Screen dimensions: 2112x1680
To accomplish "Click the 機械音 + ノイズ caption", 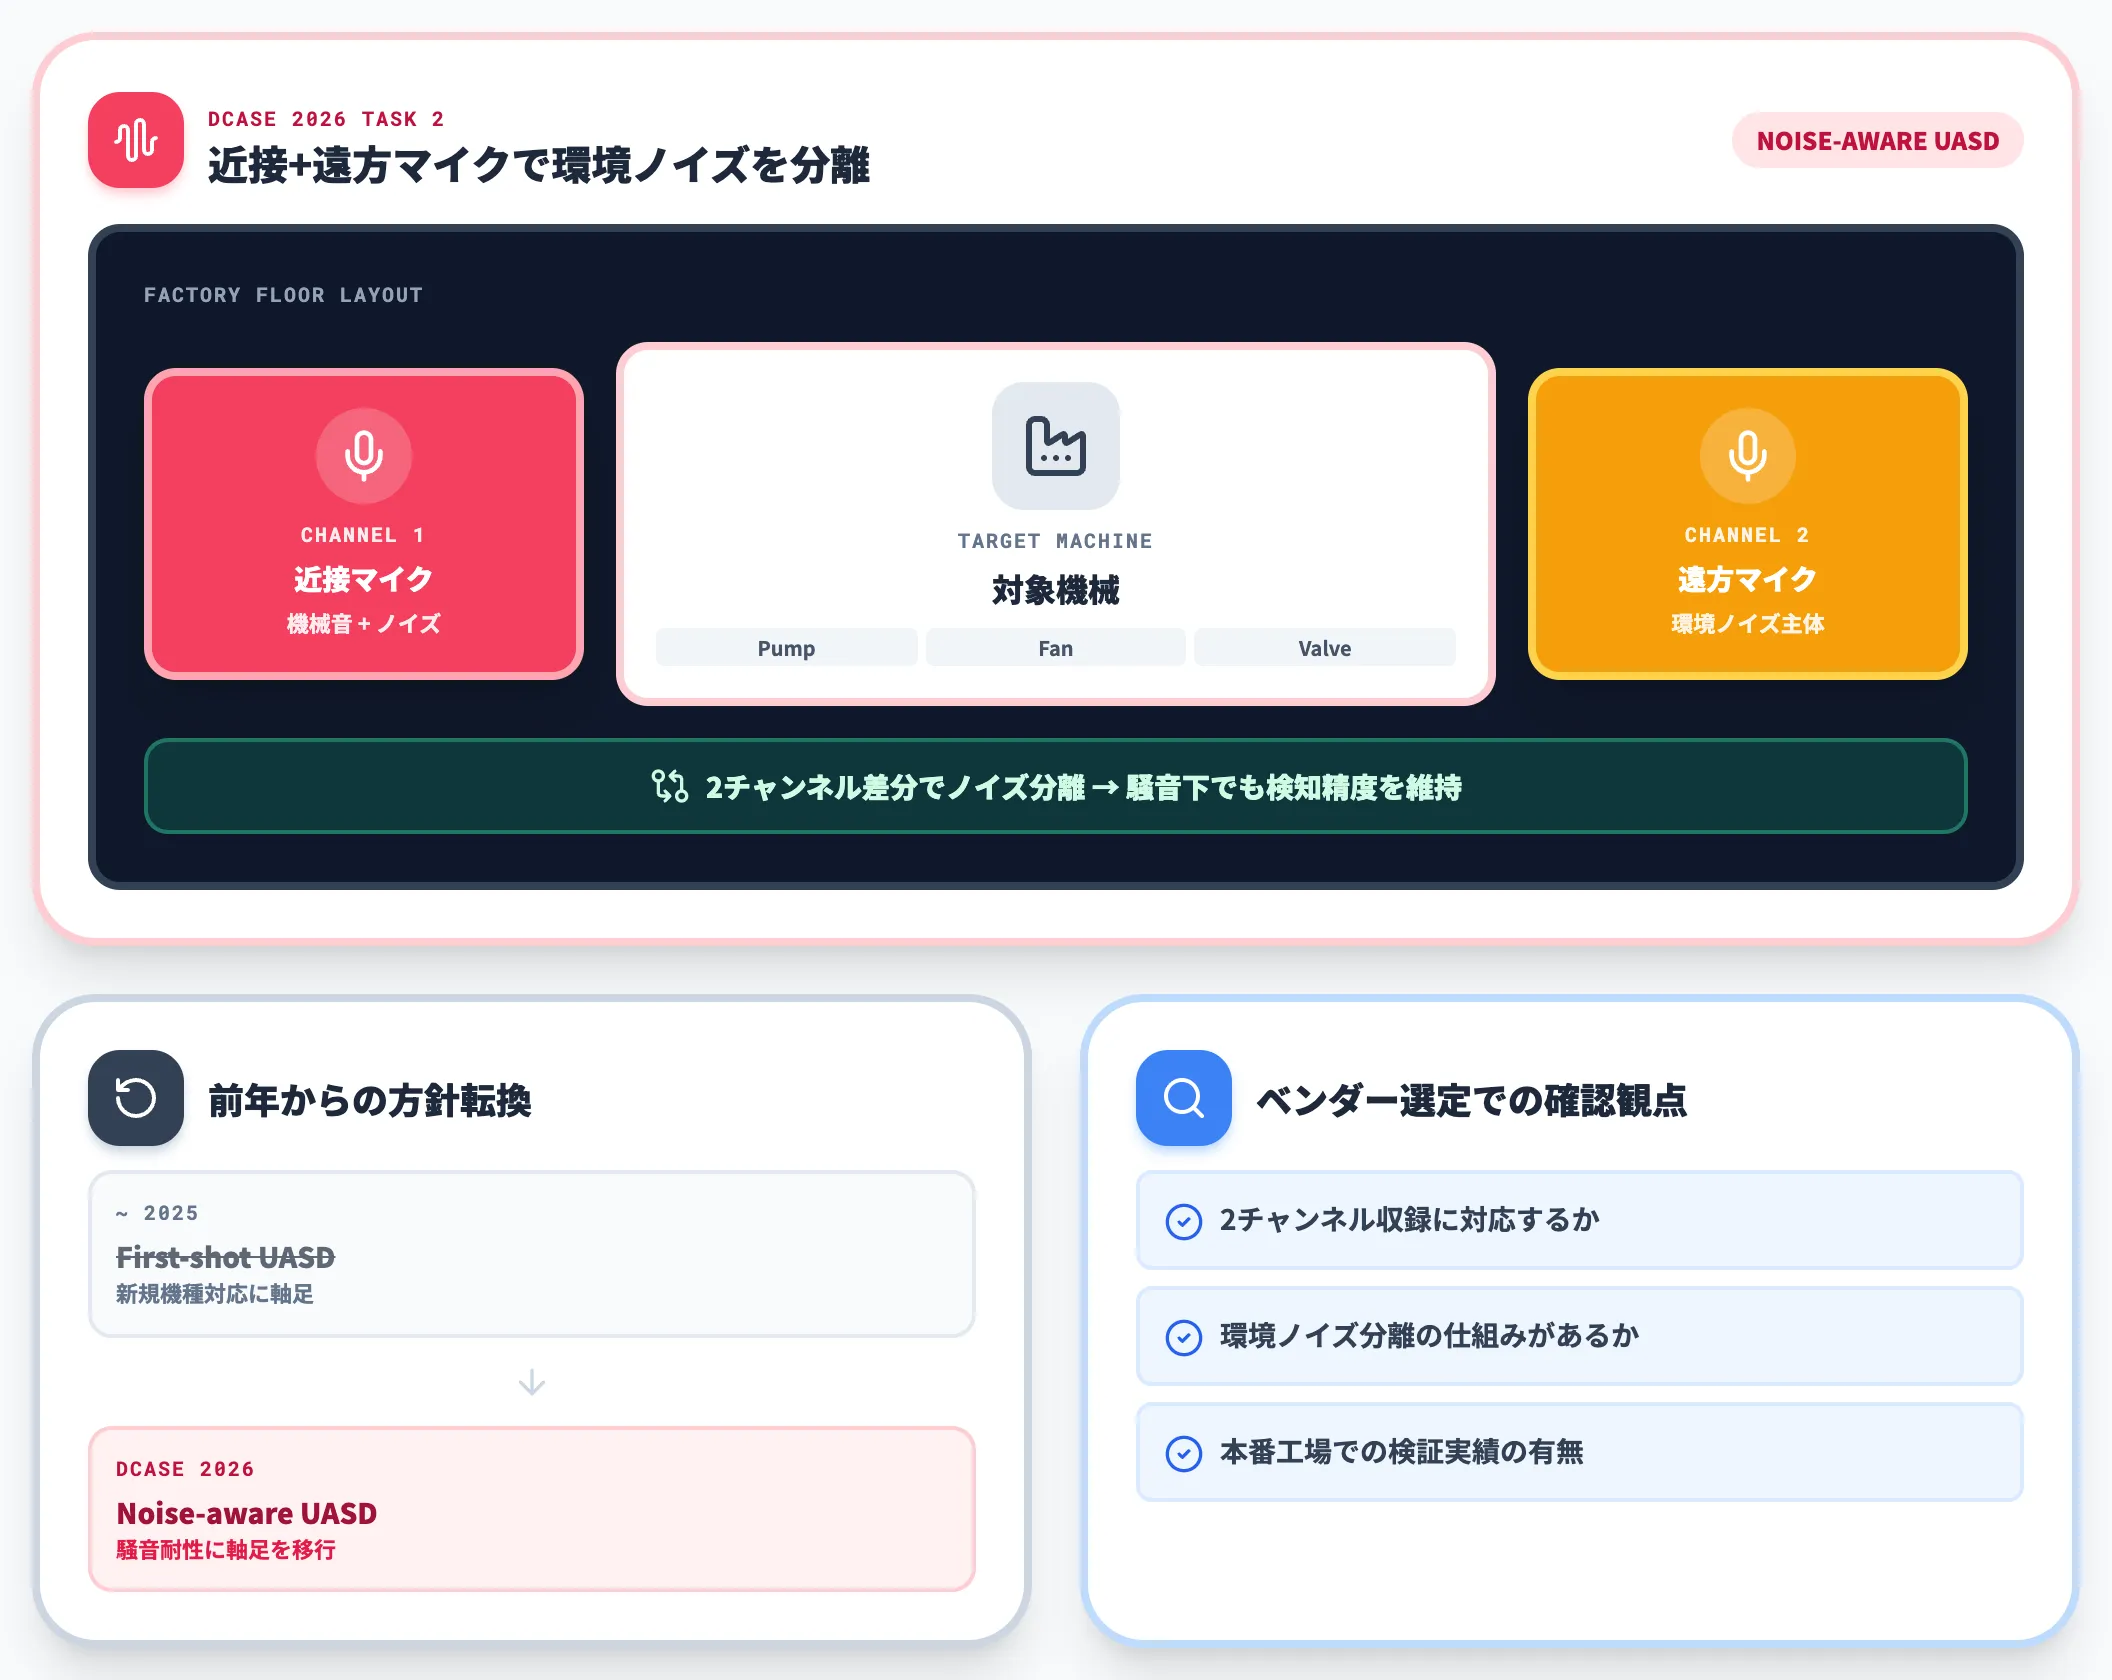I will click(x=364, y=624).
